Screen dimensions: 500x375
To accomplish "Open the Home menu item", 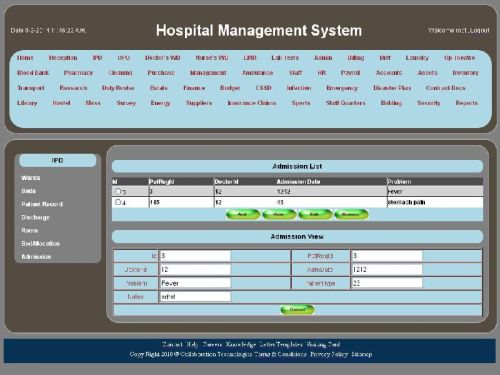I will [25, 58].
